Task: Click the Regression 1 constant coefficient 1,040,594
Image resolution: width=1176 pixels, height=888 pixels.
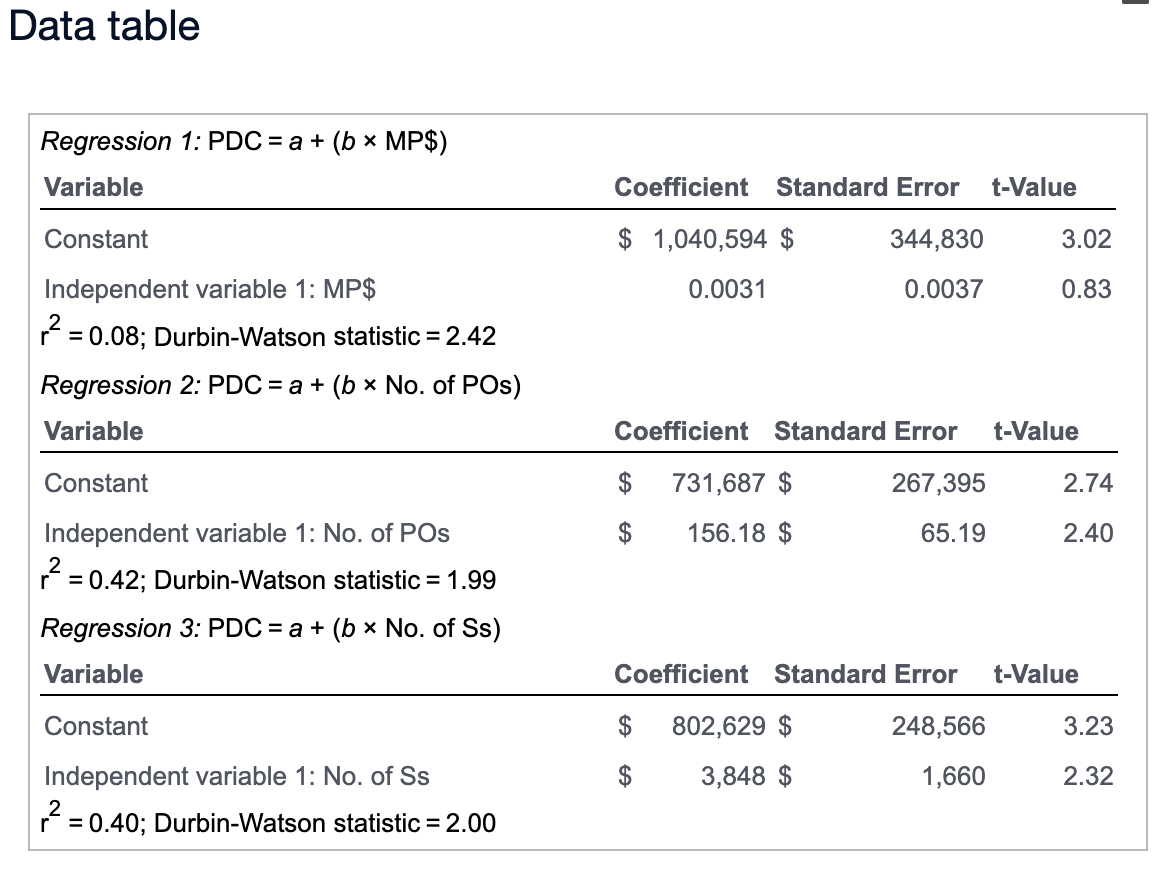Action: (710, 239)
